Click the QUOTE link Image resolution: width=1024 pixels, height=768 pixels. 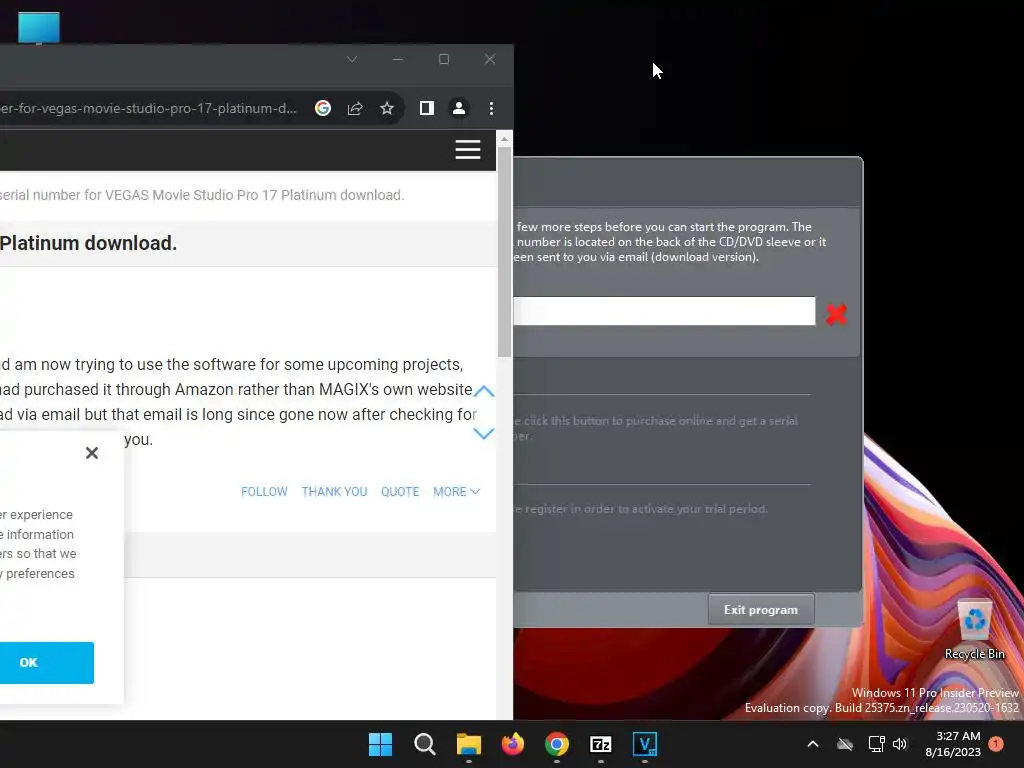click(x=400, y=492)
